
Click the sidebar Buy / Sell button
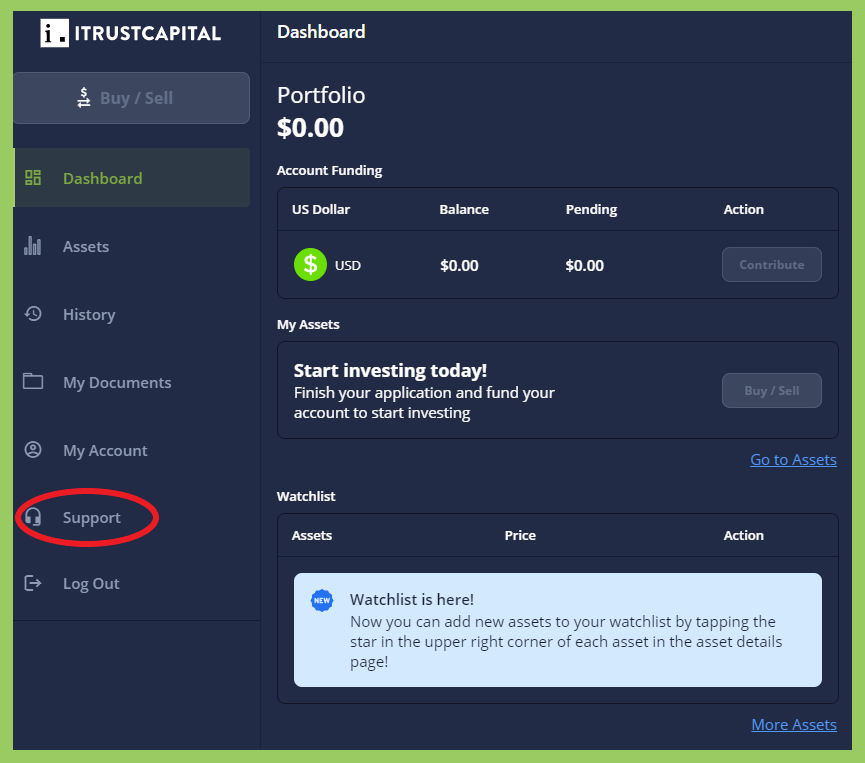tap(131, 98)
